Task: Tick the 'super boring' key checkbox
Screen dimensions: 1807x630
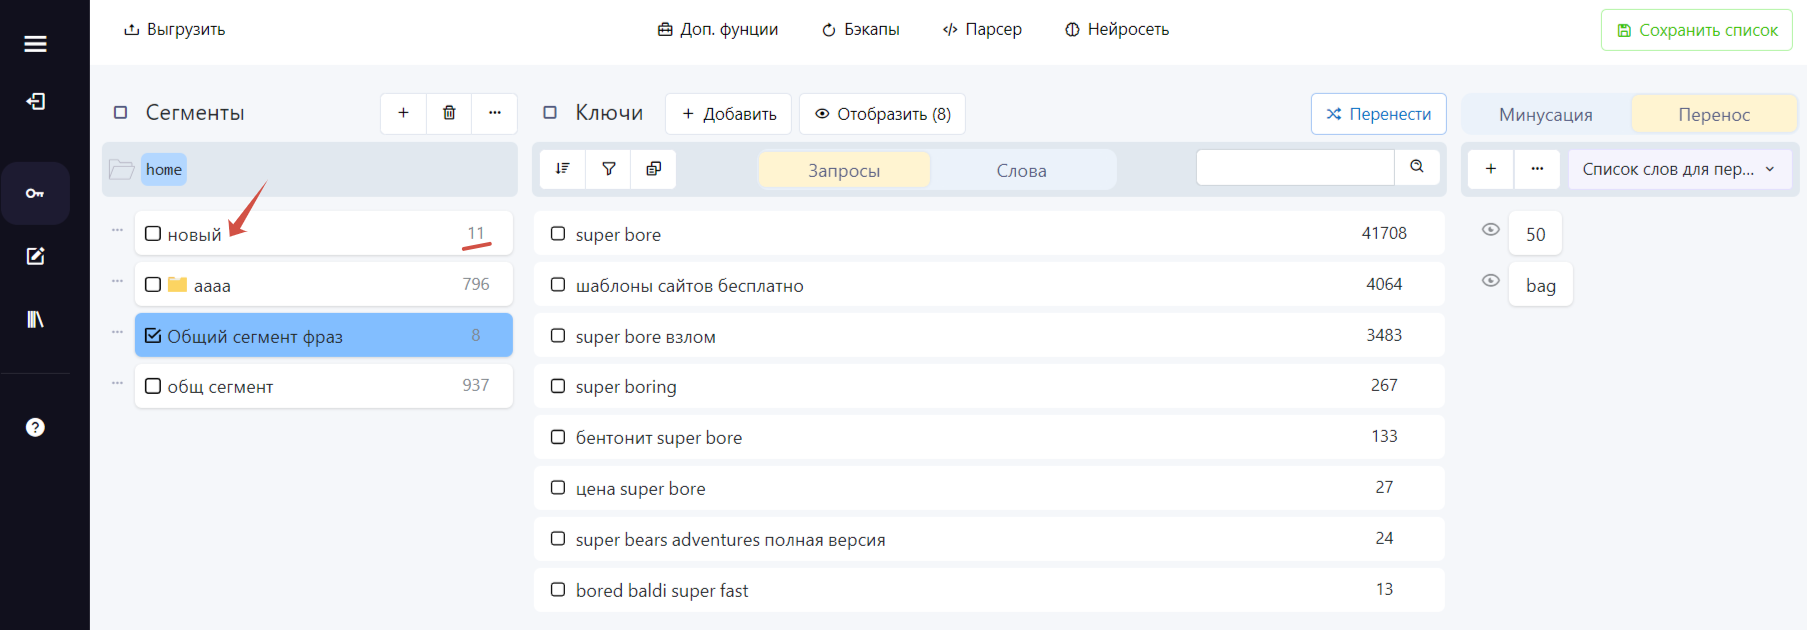Action: 558,386
